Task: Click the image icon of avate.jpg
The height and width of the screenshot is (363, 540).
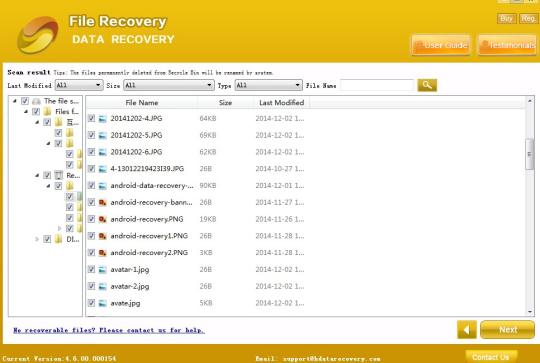Action: (x=103, y=303)
